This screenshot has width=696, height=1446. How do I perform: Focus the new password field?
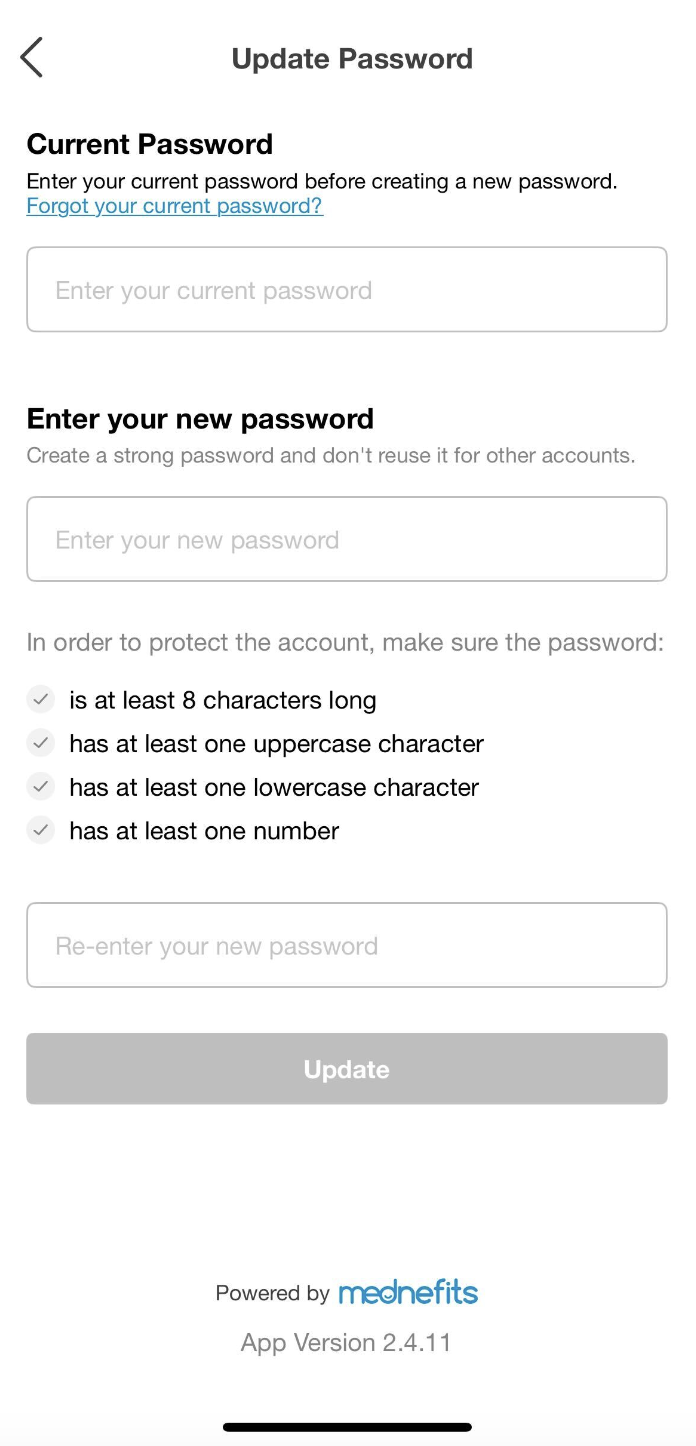point(347,539)
